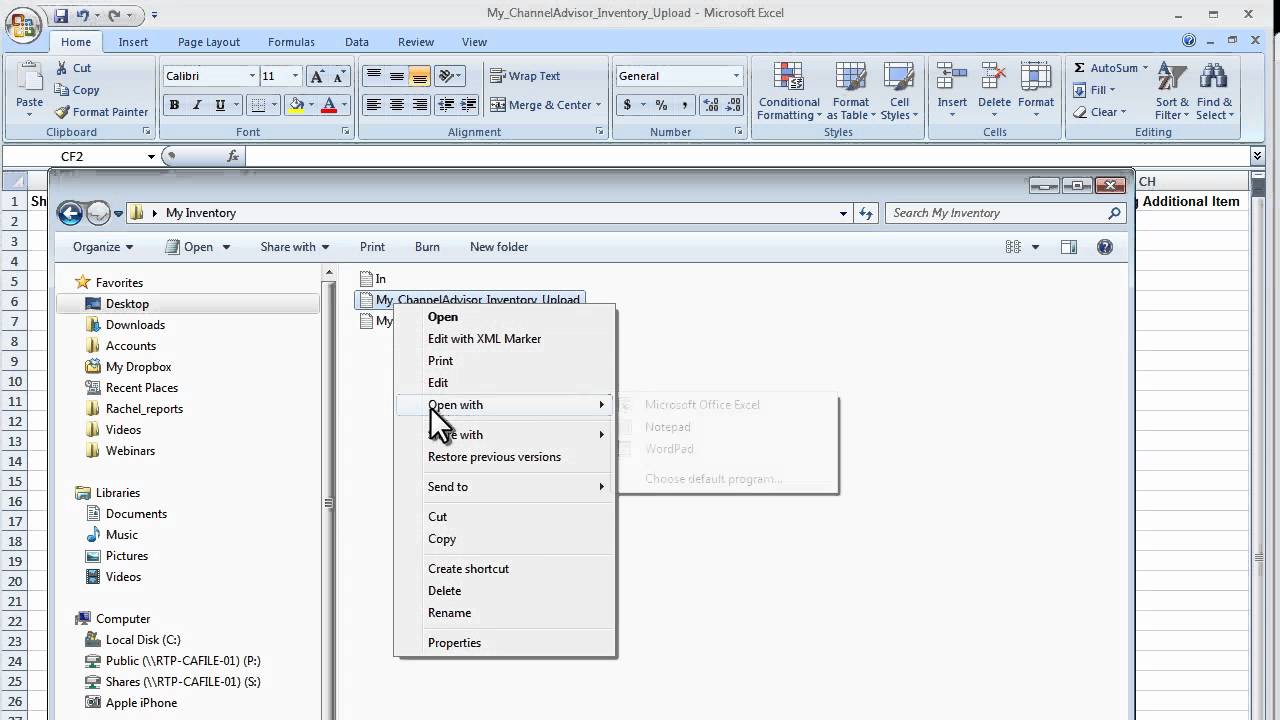The width and height of the screenshot is (1280, 720).
Task: Toggle Align Text Left
Action: click(374, 105)
